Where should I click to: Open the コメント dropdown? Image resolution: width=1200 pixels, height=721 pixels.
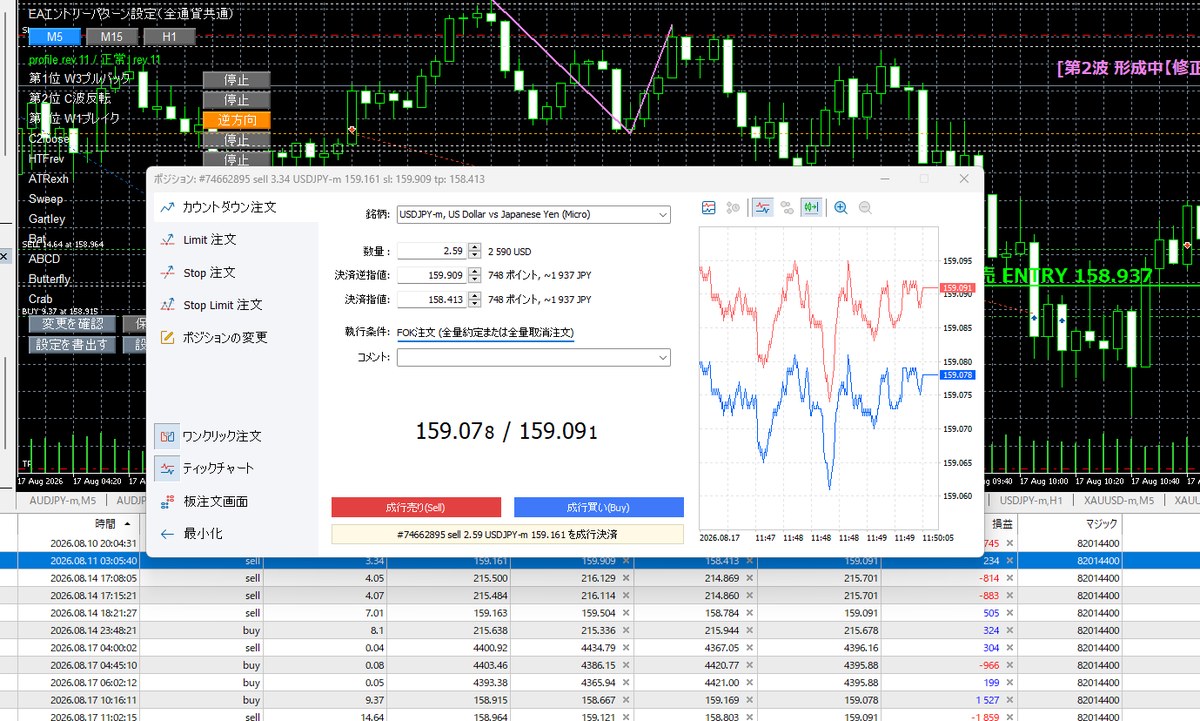[663, 357]
